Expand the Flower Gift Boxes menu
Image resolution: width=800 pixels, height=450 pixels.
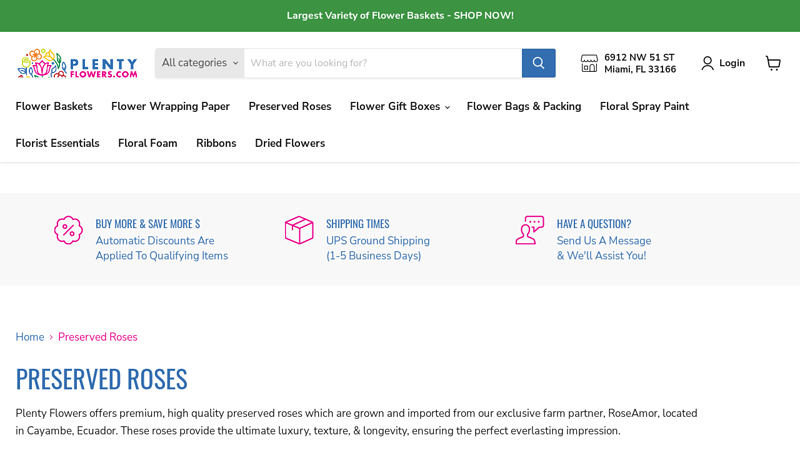point(399,106)
